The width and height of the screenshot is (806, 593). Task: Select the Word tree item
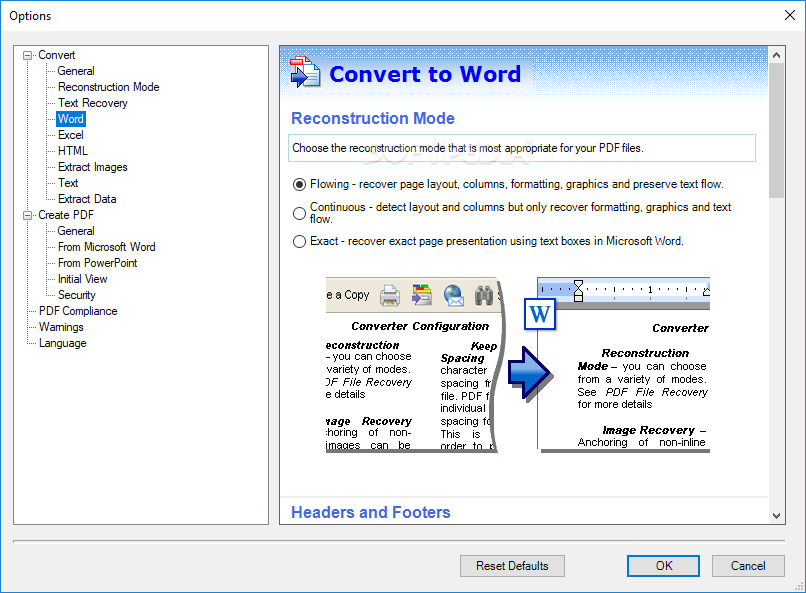point(71,119)
